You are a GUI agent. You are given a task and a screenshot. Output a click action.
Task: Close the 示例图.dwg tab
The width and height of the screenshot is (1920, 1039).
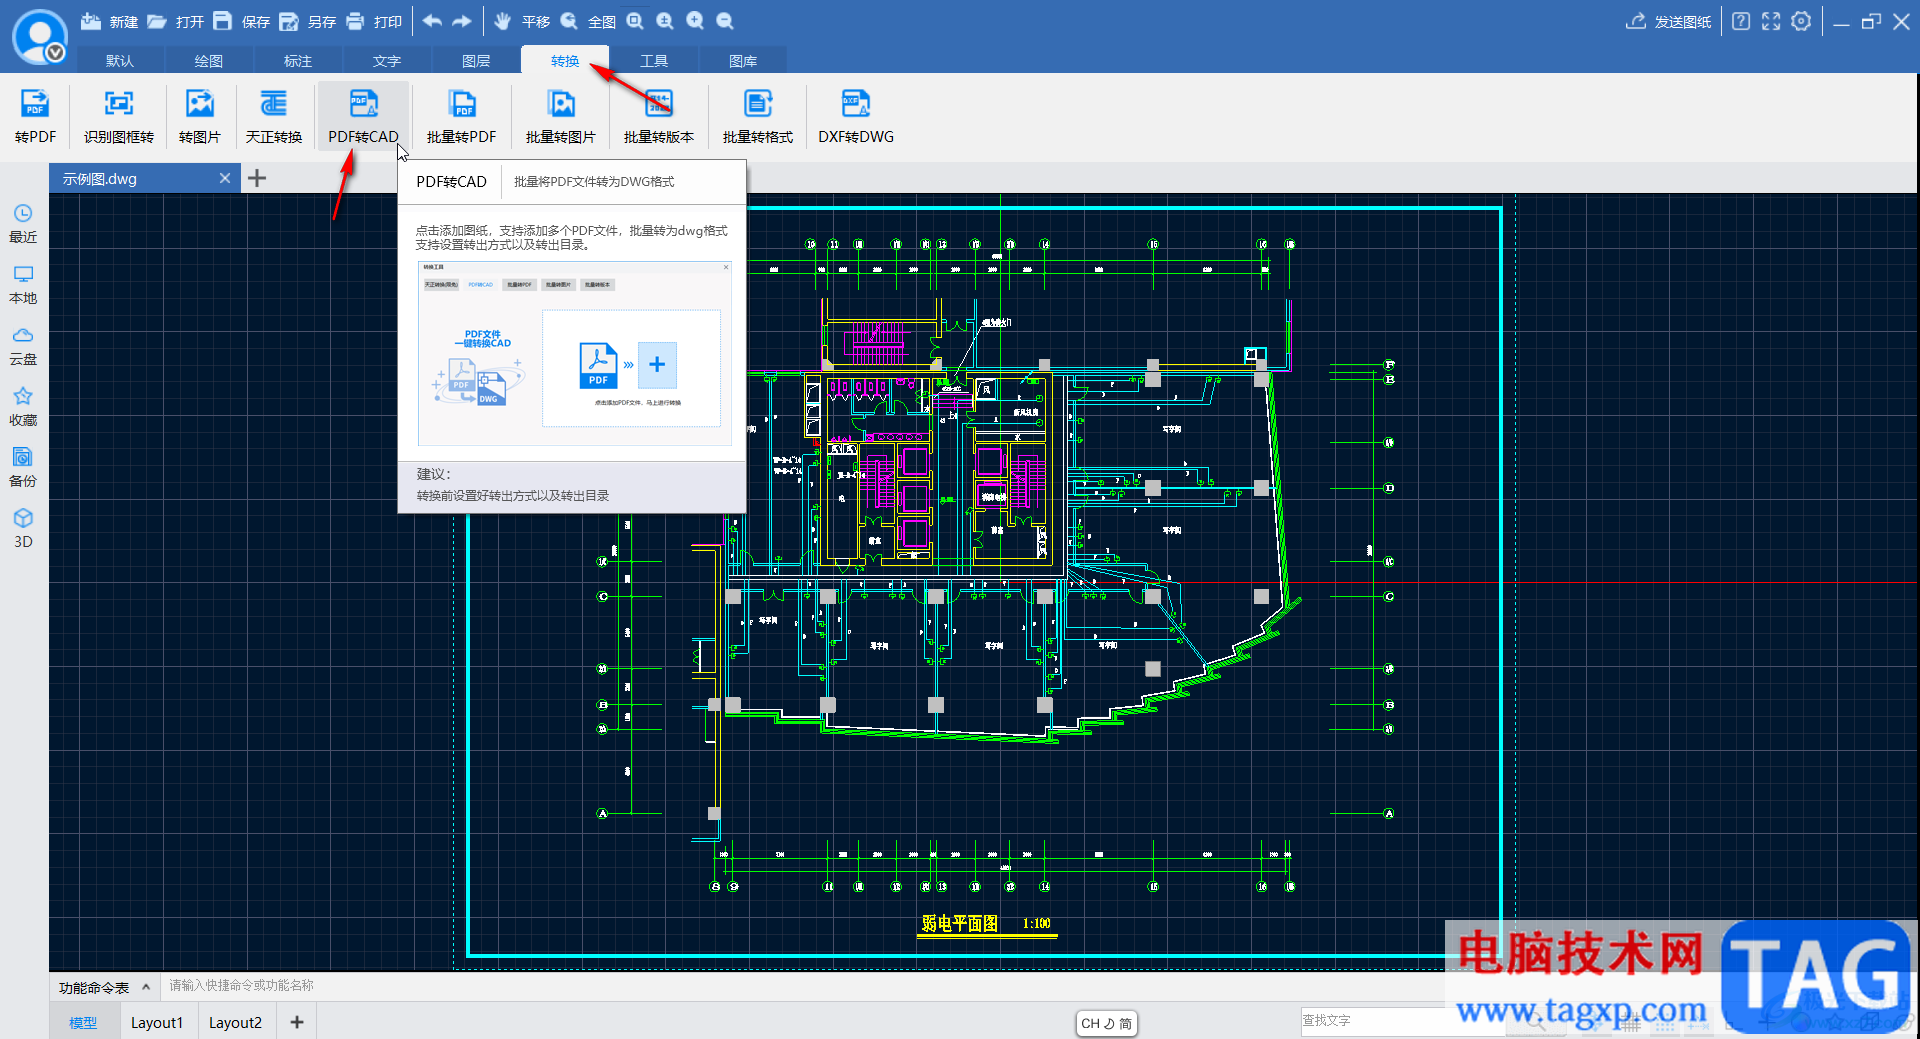225,178
